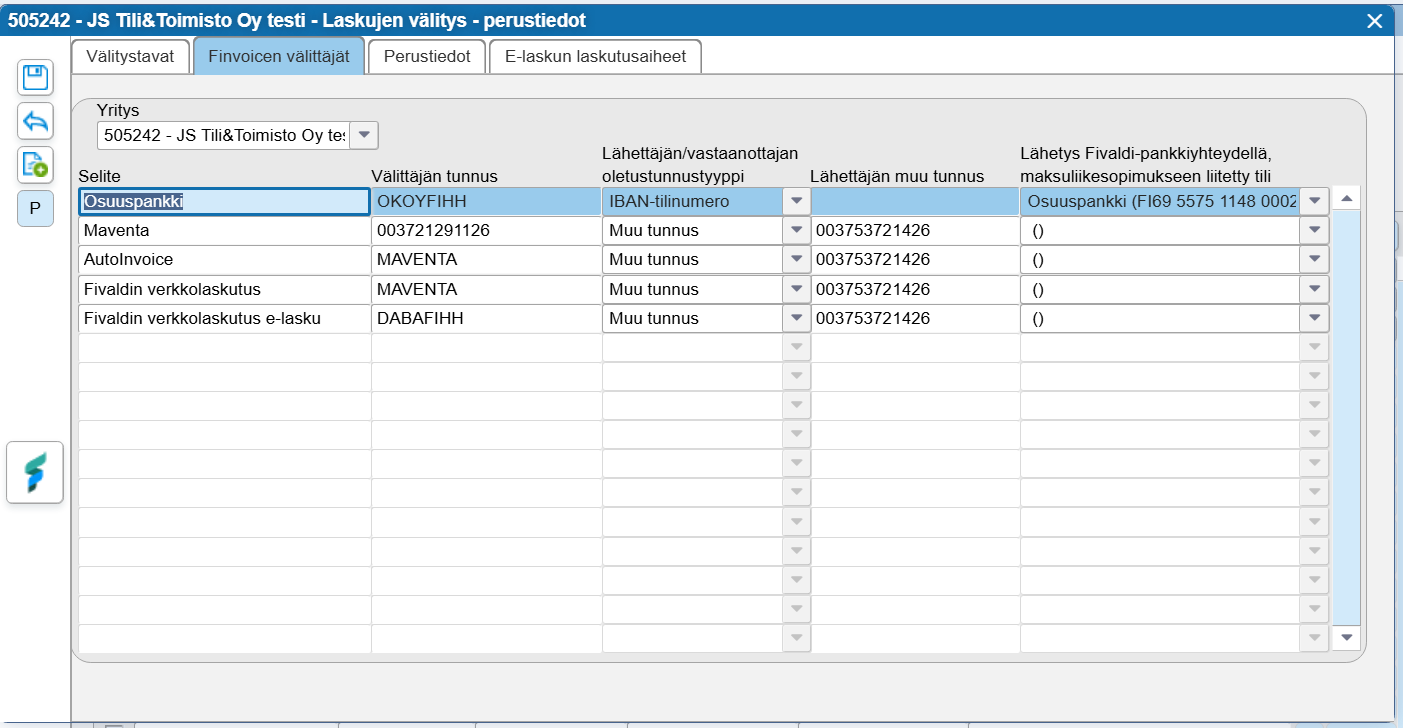The width and height of the screenshot is (1403, 728).
Task: Expand tunnustyyppi dropdown in Maventa row
Action: [796, 231]
